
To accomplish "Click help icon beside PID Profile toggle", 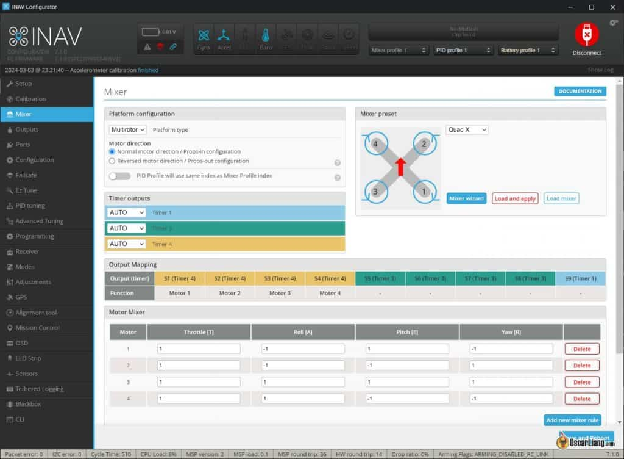I will coord(337,178).
